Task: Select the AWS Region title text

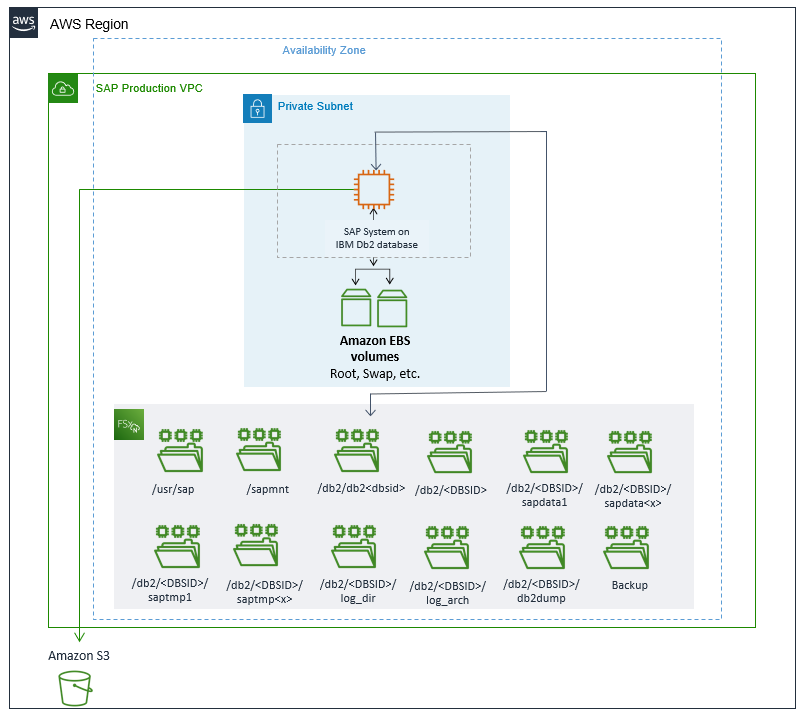Action: pos(87,24)
